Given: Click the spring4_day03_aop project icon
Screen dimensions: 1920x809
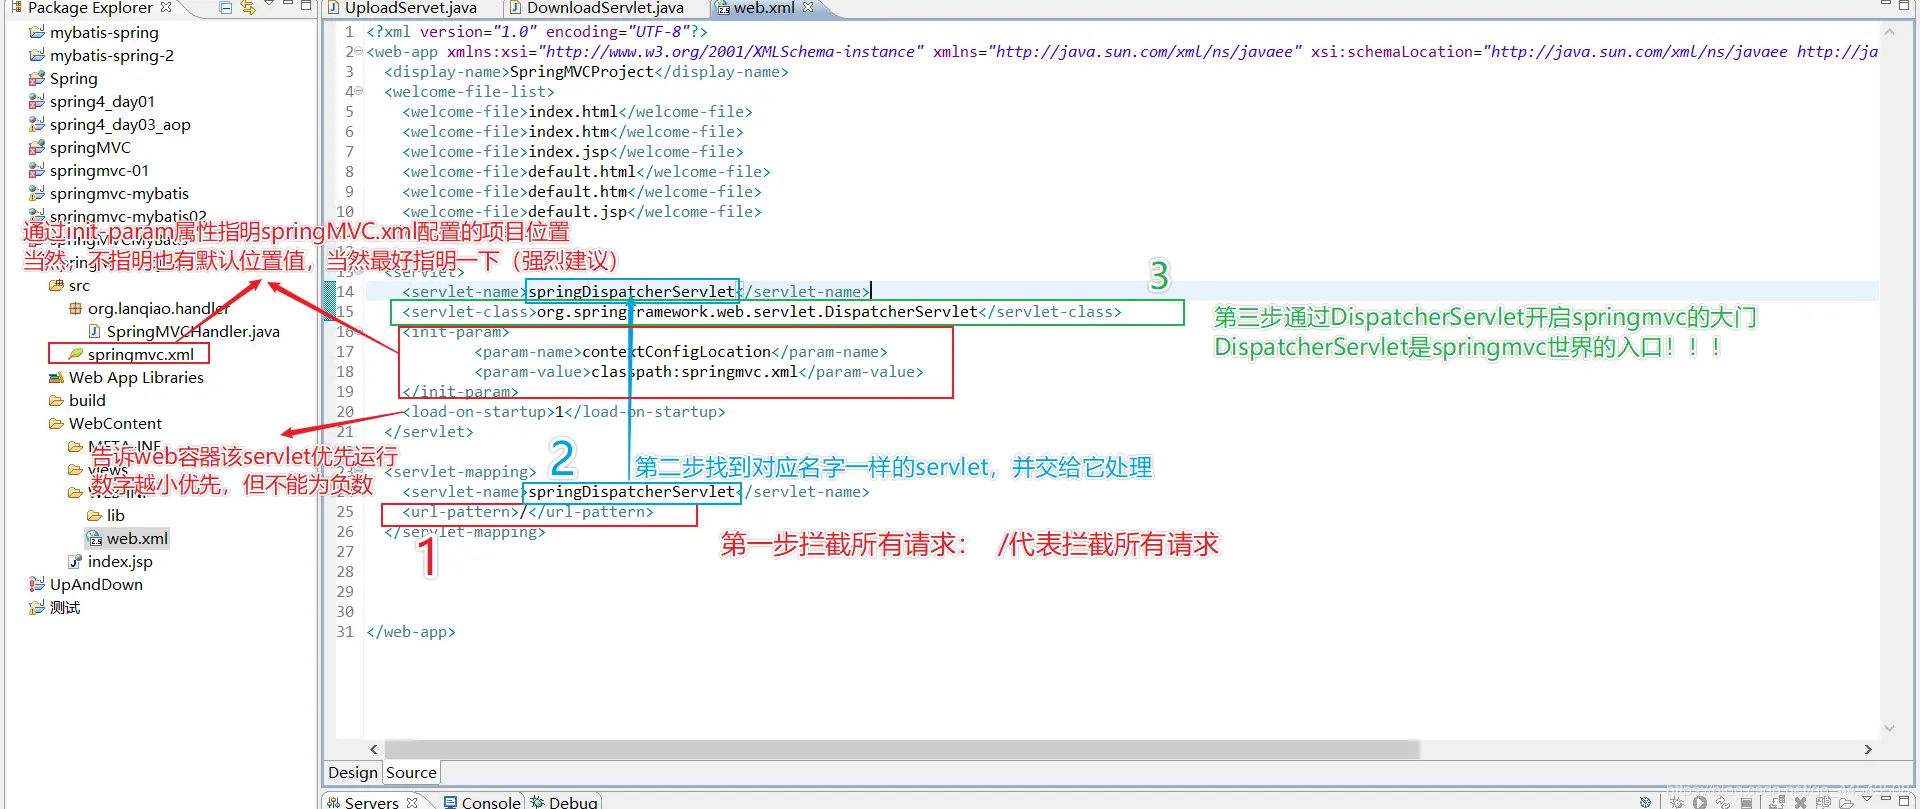Looking at the screenshot, I should (x=37, y=124).
